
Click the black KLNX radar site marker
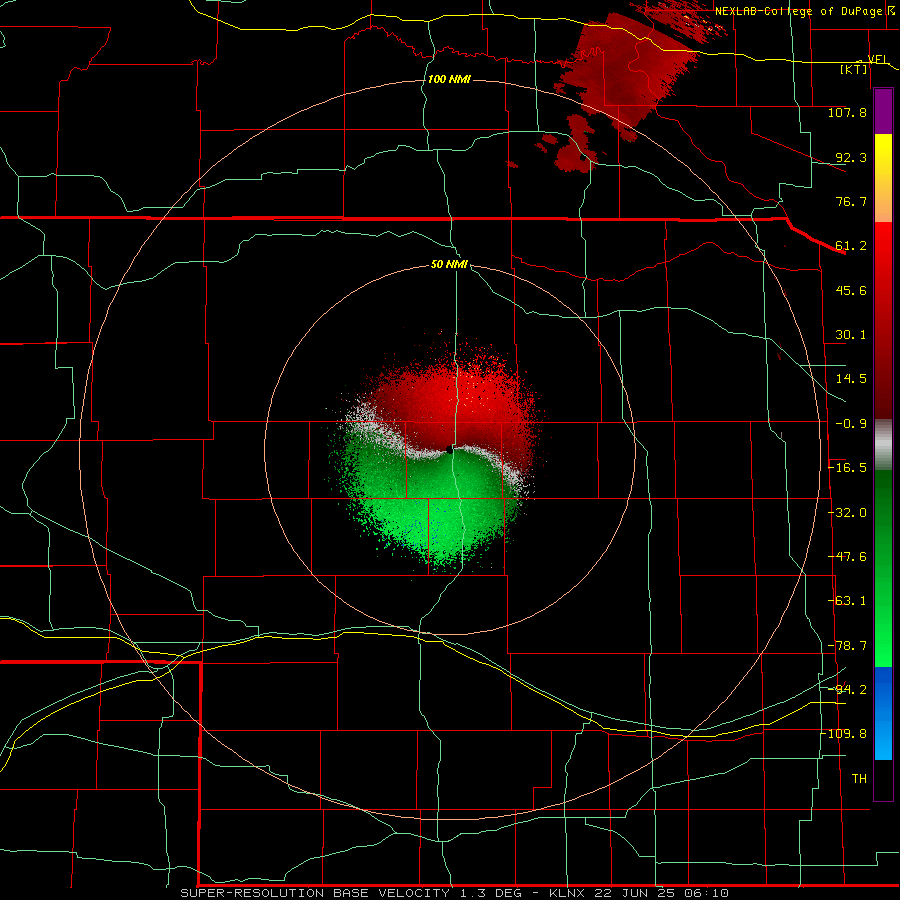(450, 451)
